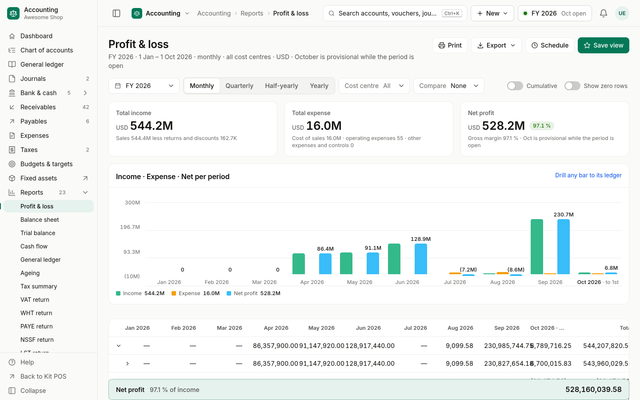This screenshot has width=640, height=400.
Task: Toggle the Cumulative switch
Action: (x=515, y=86)
